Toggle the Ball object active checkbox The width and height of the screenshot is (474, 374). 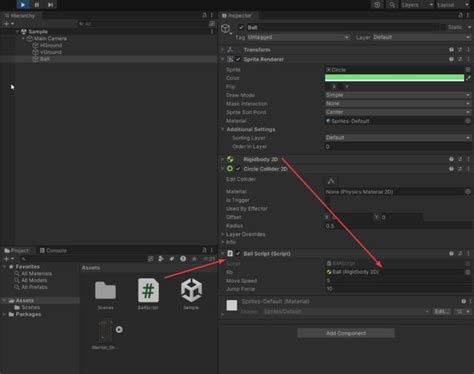tap(241, 27)
